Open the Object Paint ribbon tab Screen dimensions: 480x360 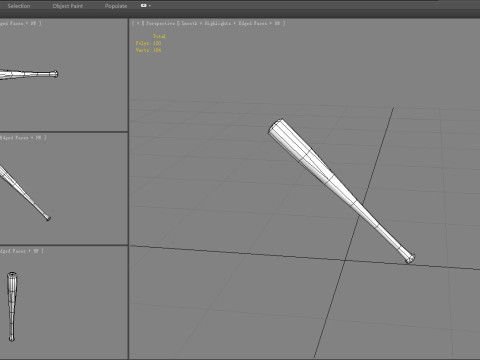(x=68, y=6)
